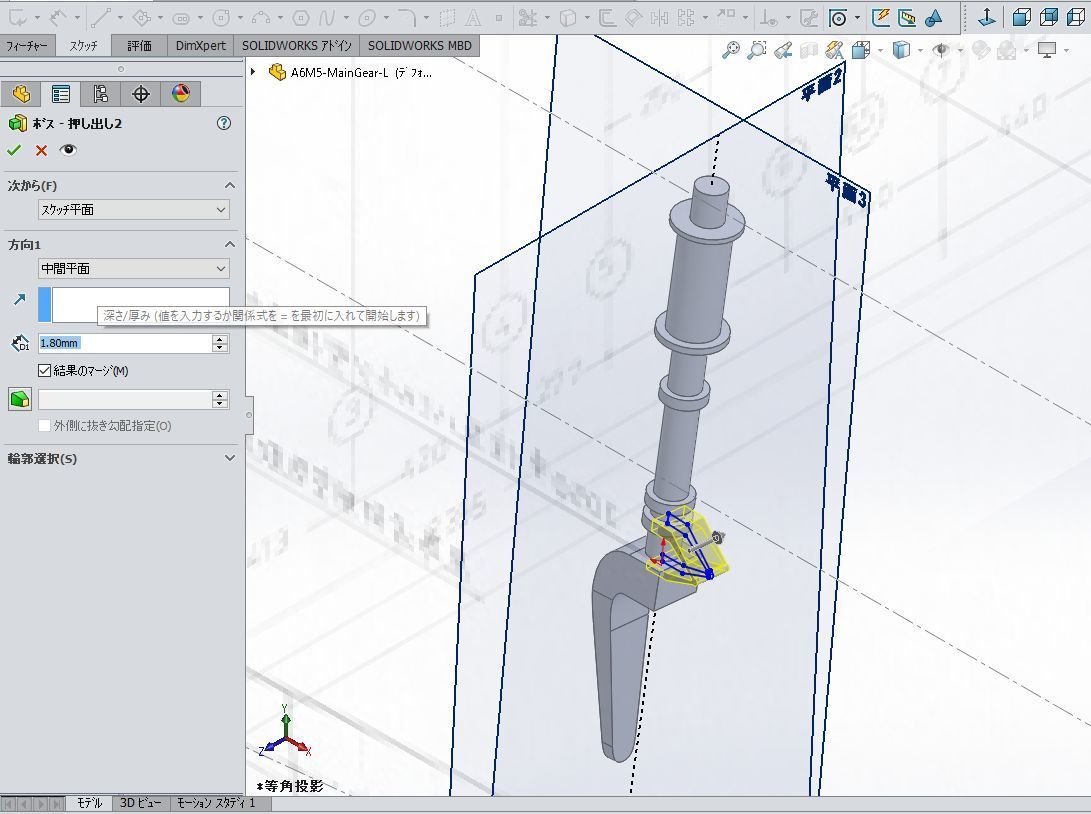Expand the A6M5-MainGear-L tree node
This screenshot has height=814, width=1091.
click(x=254, y=72)
